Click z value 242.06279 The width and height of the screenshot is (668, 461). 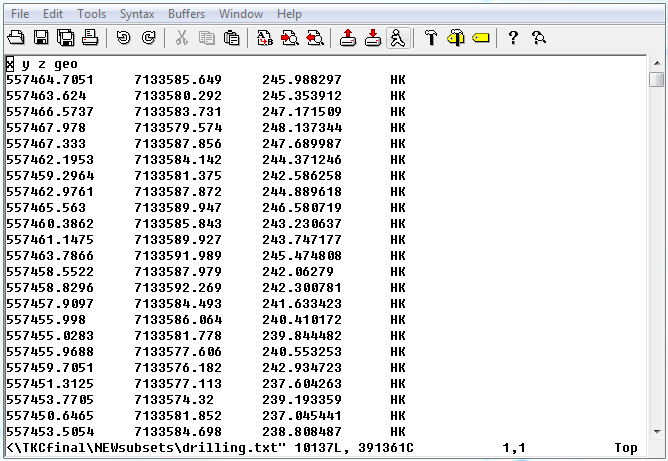point(298,271)
